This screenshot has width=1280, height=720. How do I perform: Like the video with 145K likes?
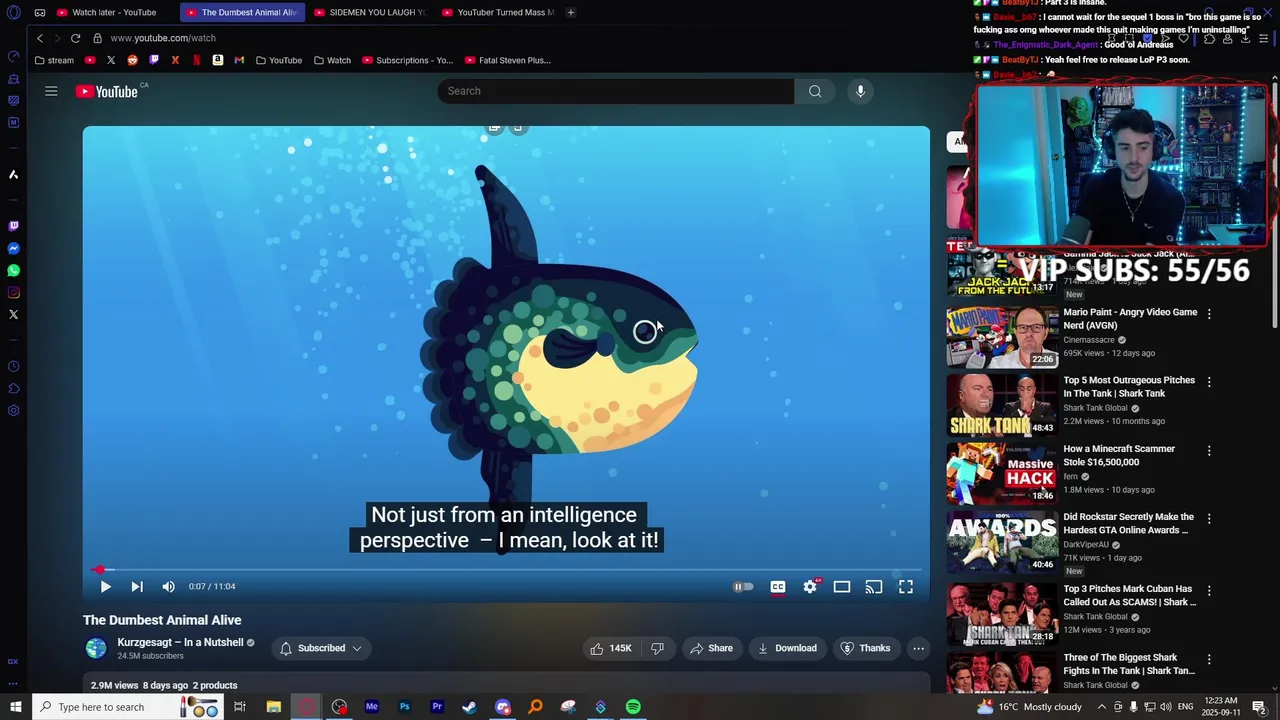[x=611, y=648]
